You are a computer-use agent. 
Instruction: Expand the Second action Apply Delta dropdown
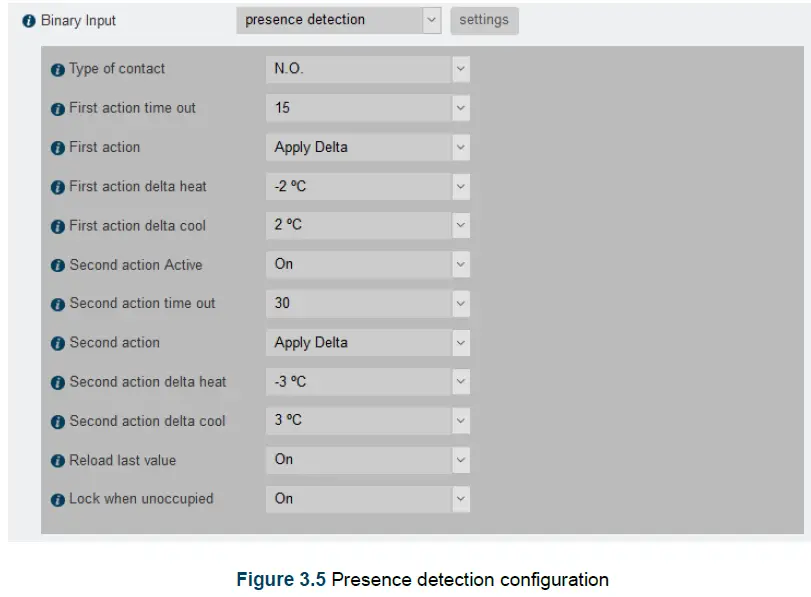coord(367,343)
